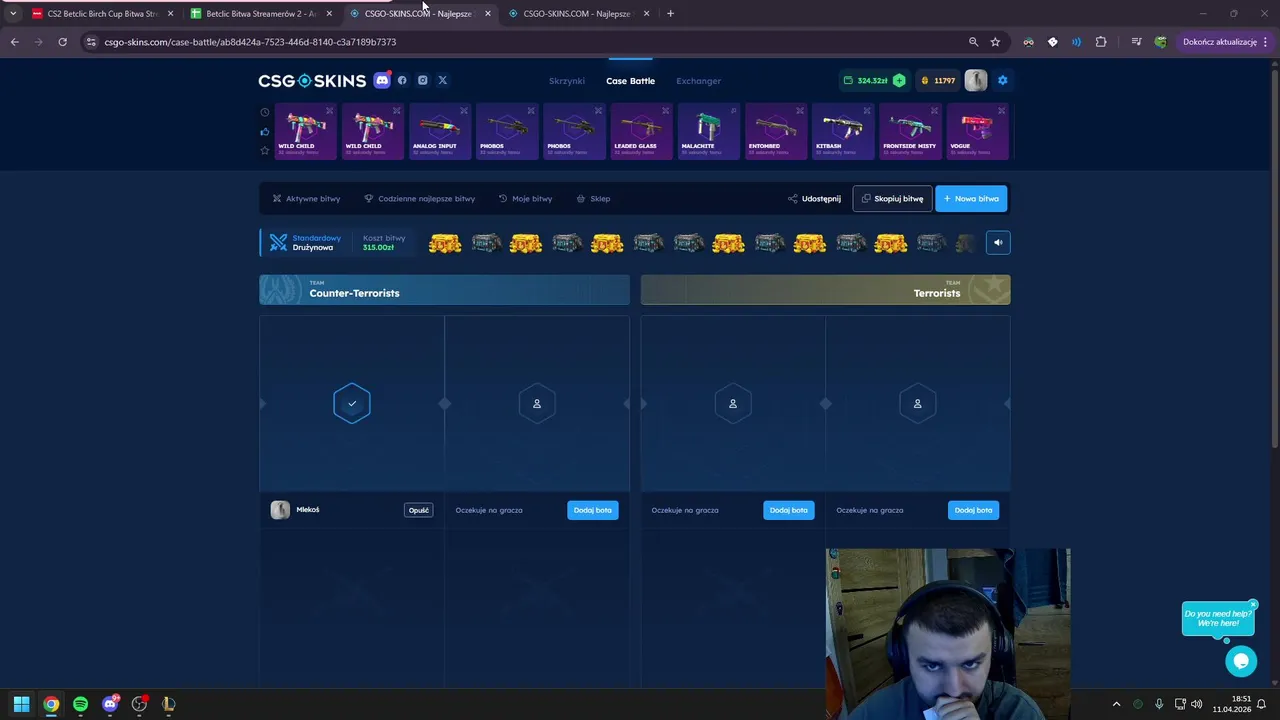Mute battle sound speaker button
Viewport: 1280px width, 720px height.
click(x=998, y=243)
